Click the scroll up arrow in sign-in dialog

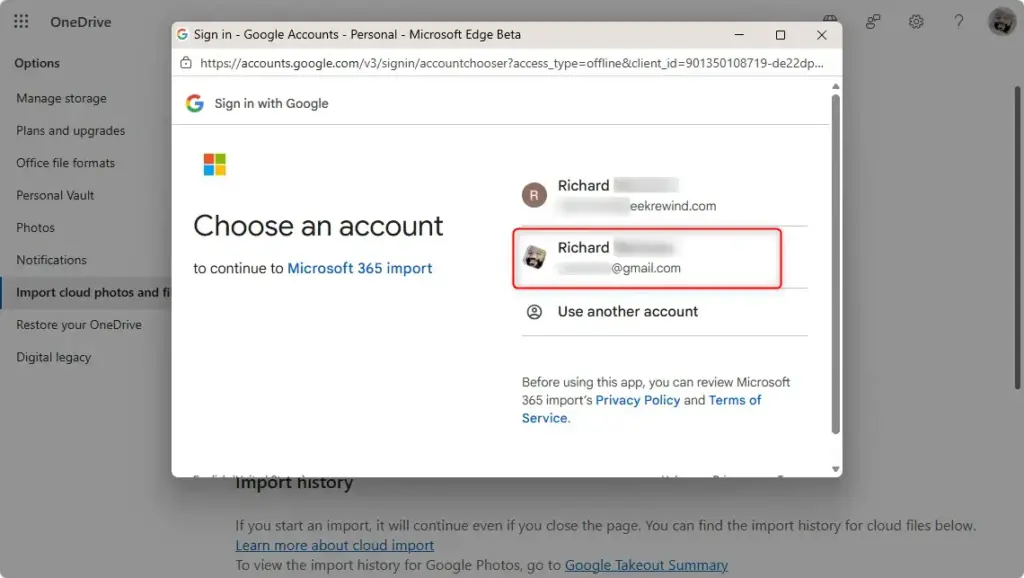(835, 86)
